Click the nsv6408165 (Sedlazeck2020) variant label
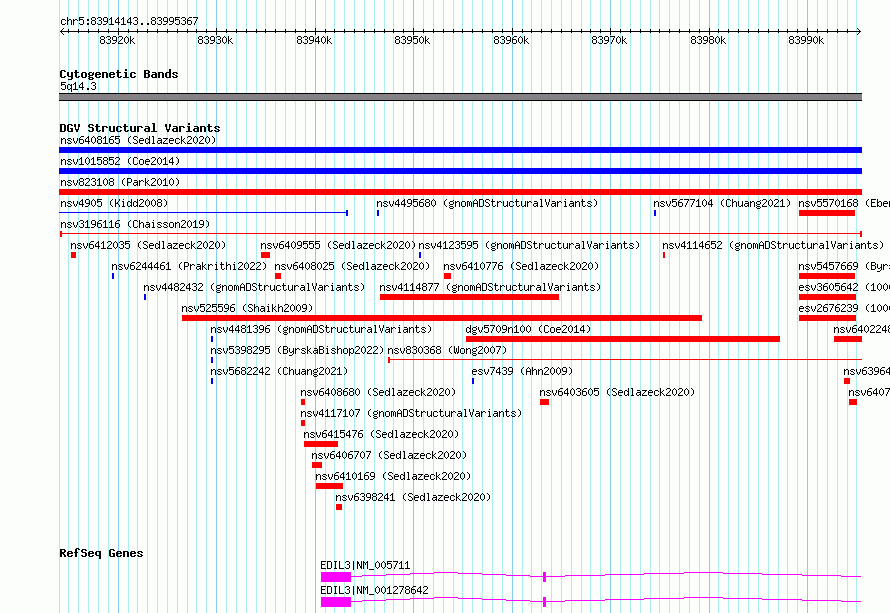The height and width of the screenshot is (613, 890). (138, 140)
